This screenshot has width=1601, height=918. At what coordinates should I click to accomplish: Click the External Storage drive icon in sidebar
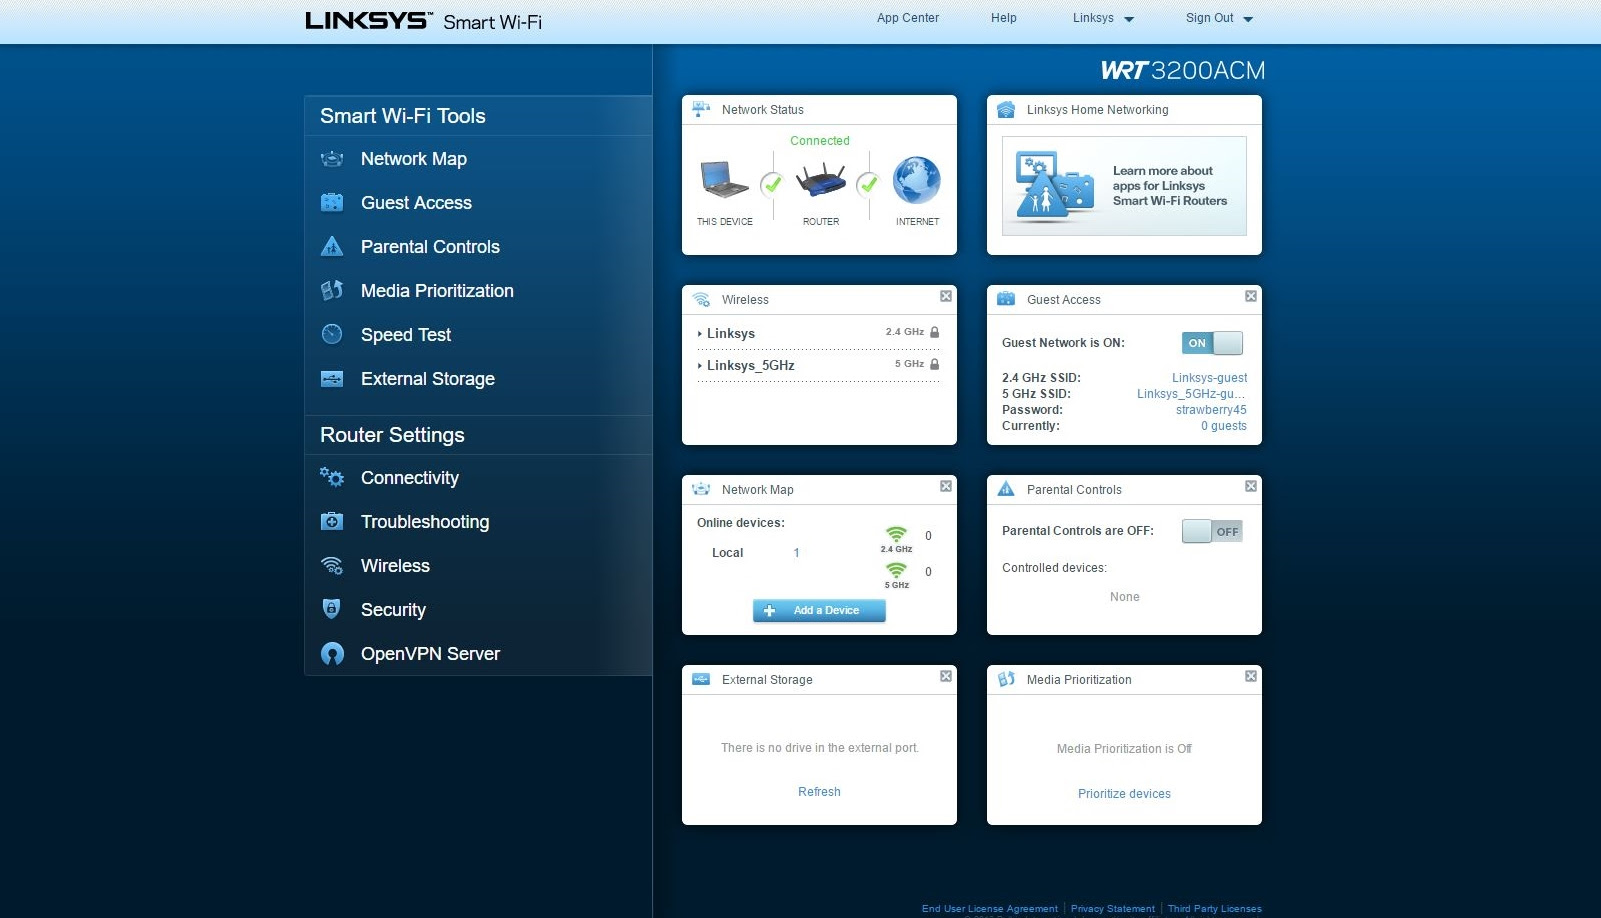(332, 379)
